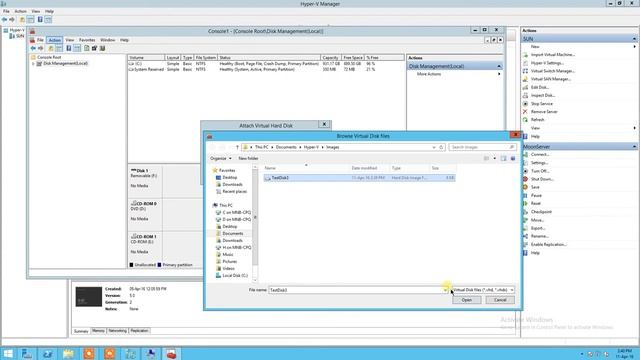This screenshot has width=640, height=360.
Task: Click Remove Server in Actions pane
Action: tap(544, 112)
